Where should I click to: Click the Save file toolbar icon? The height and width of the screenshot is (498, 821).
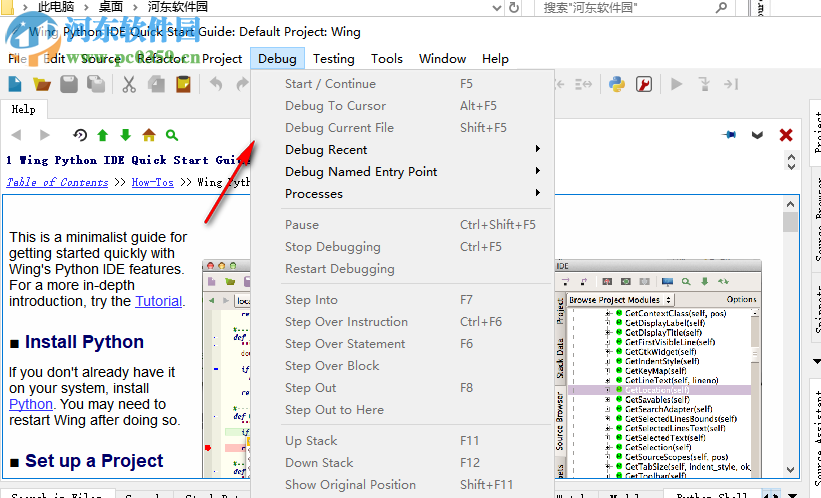point(69,84)
